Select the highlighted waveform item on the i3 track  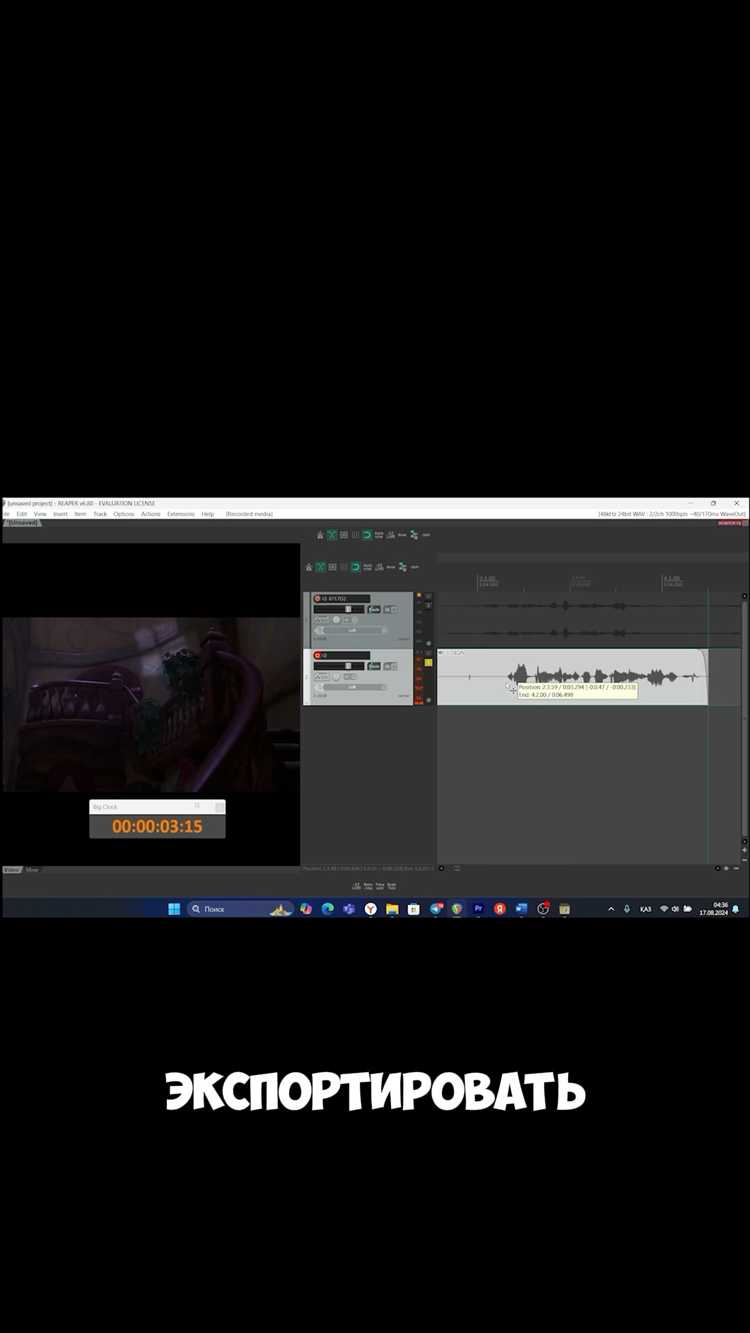click(572, 677)
